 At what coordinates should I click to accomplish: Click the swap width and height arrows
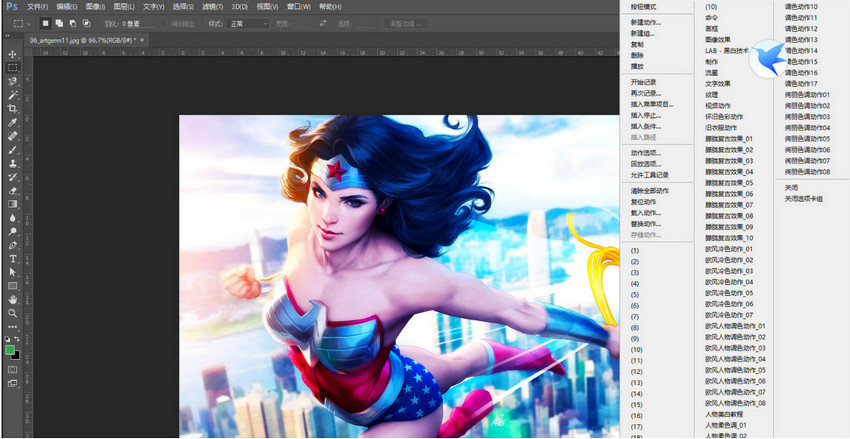(x=324, y=23)
